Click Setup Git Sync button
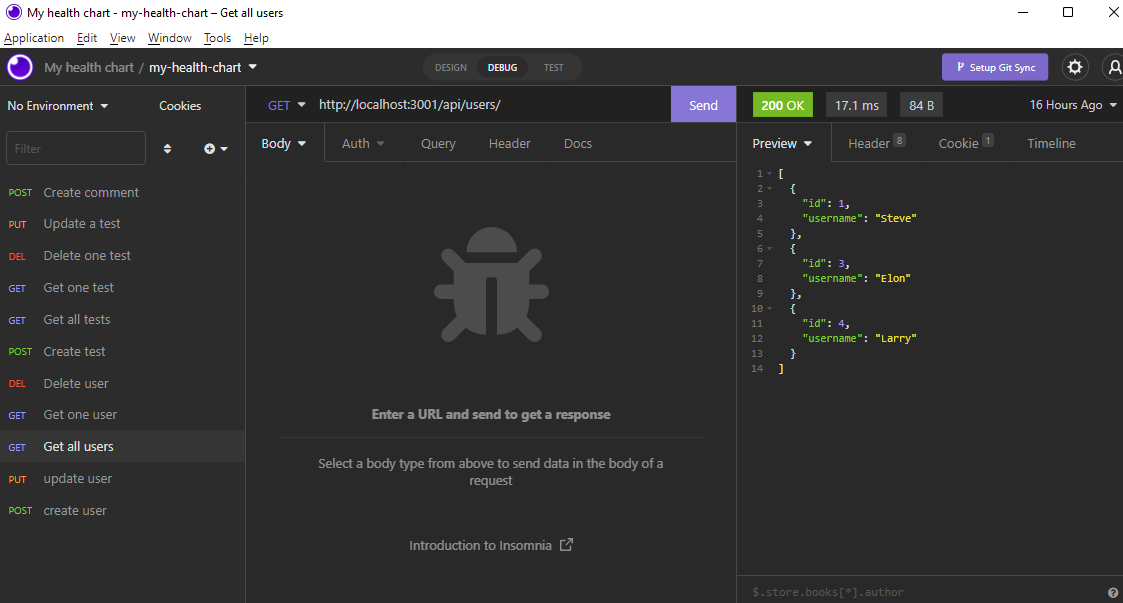The height and width of the screenshot is (603, 1123). click(995, 67)
